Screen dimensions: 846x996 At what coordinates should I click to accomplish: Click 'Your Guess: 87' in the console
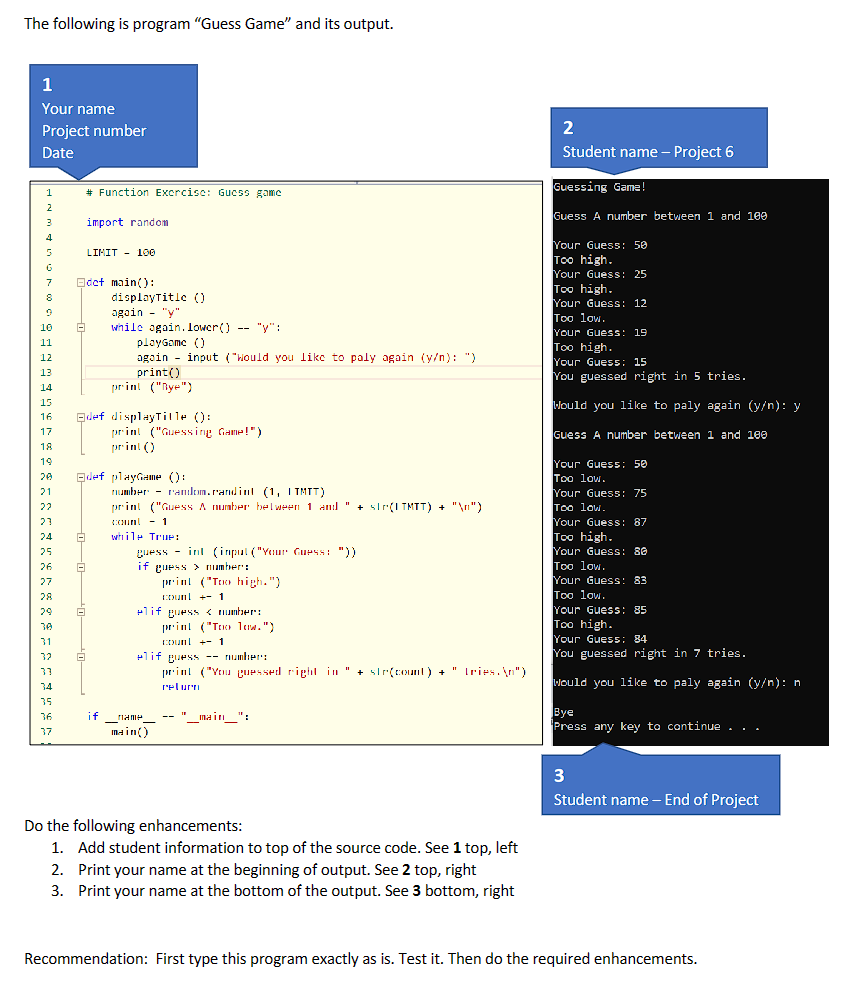click(x=600, y=523)
